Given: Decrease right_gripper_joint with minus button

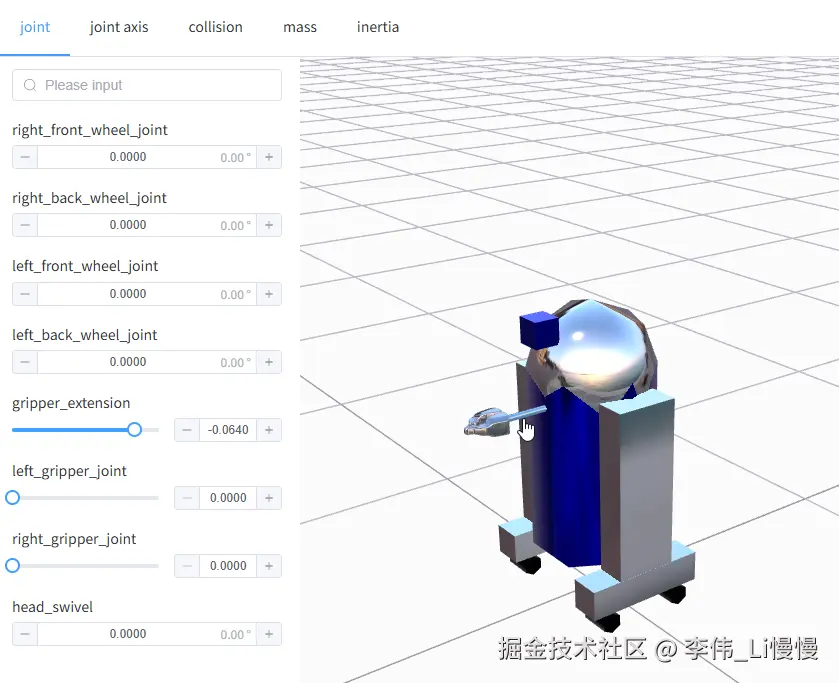Looking at the screenshot, I should click(187, 566).
